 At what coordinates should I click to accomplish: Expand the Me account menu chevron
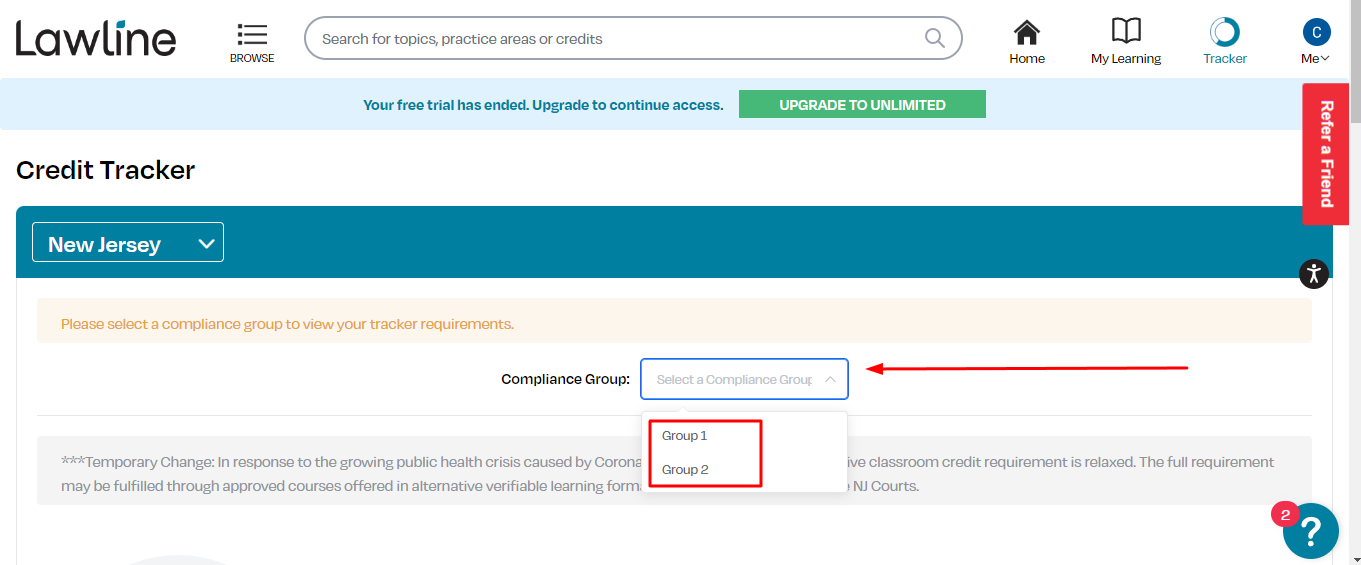pos(1325,59)
